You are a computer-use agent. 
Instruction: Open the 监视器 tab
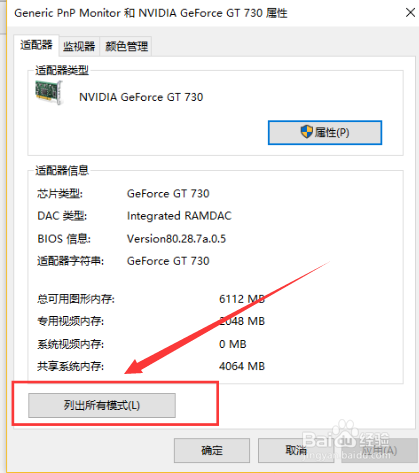coord(79,46)
